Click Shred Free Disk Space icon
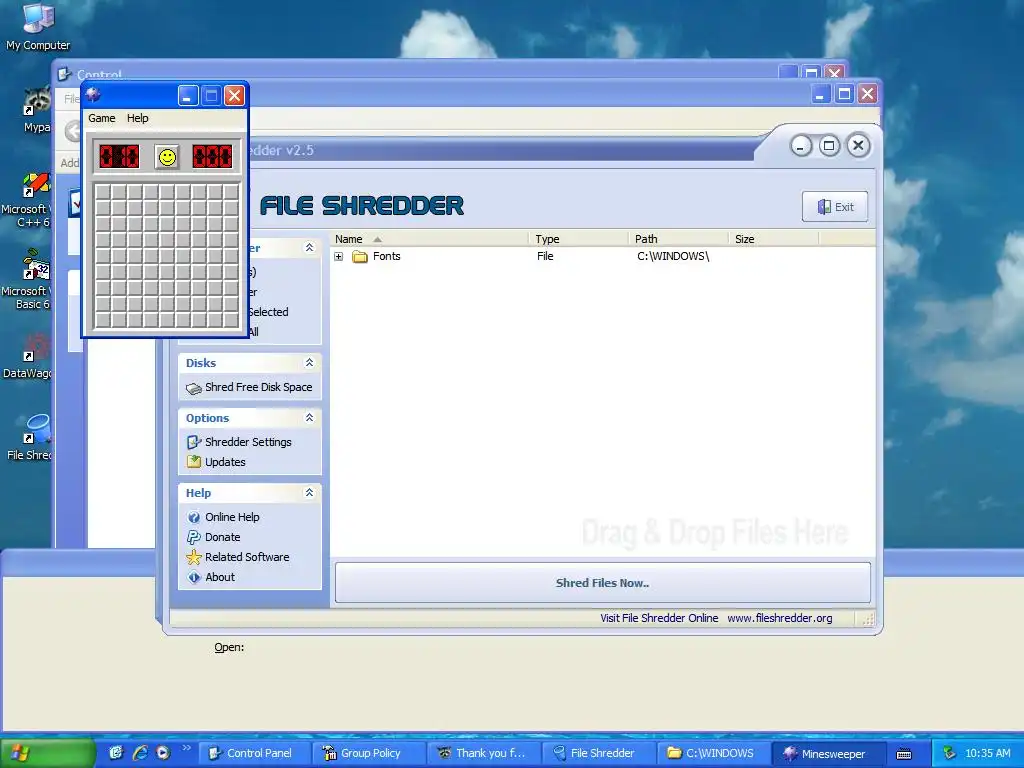The width and height of the screenshot is (1024, 768). click(x=193, y=388)
